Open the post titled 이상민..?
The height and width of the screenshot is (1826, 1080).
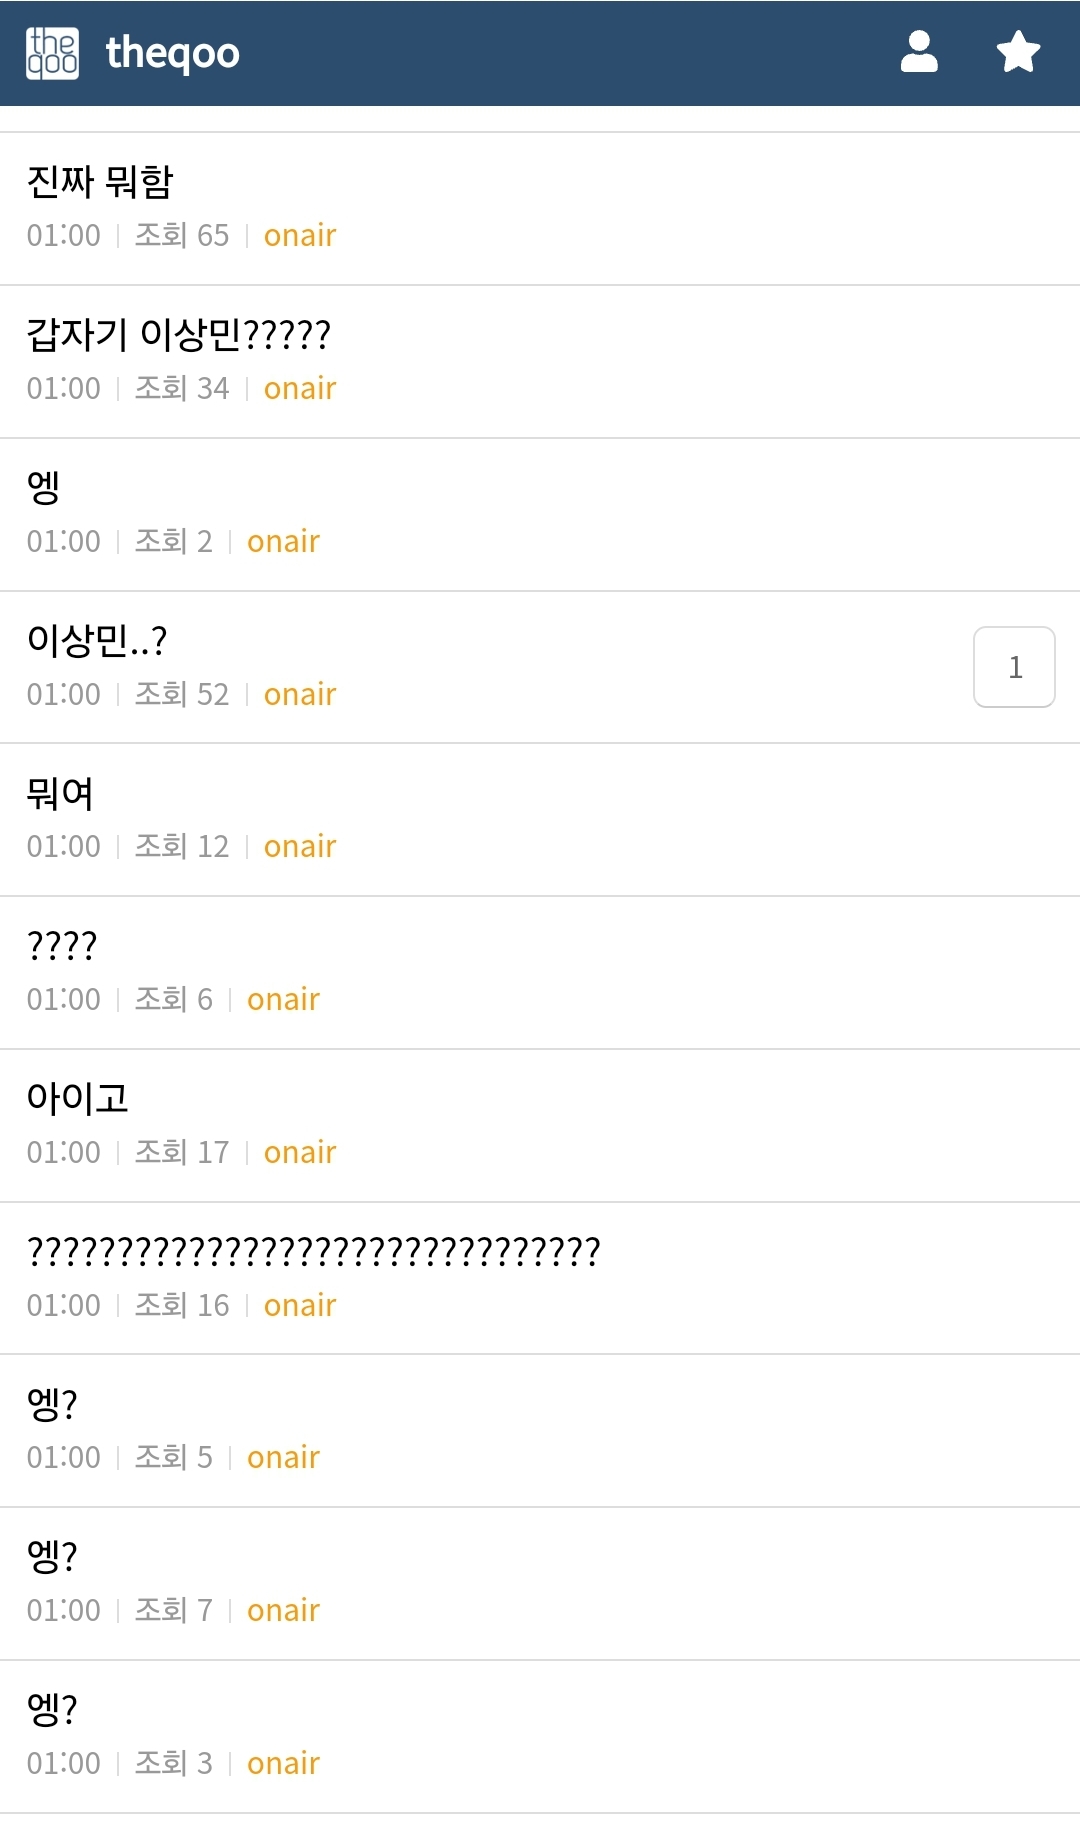[97, 641]
